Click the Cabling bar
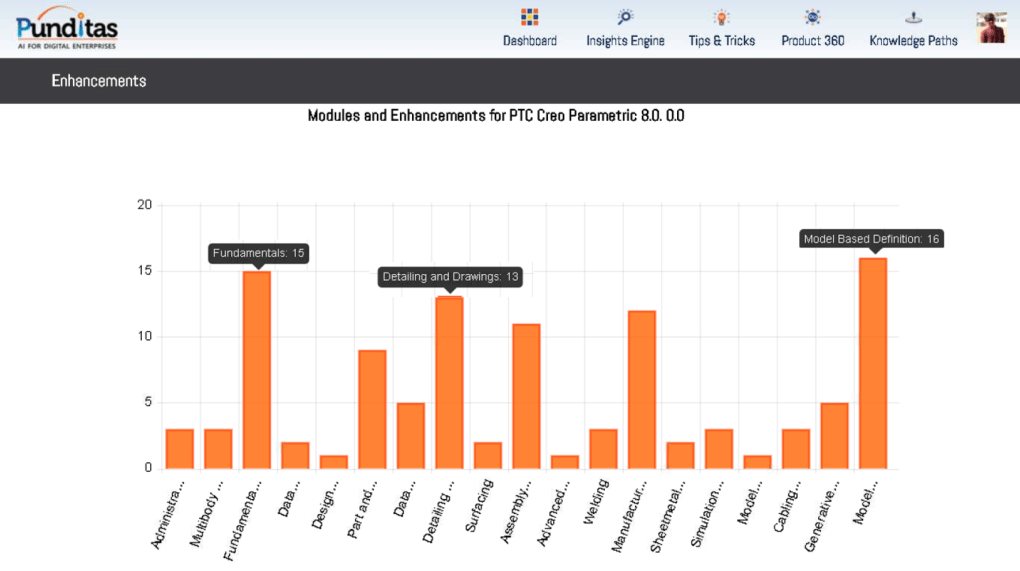This screenshot has width=1020, height=571. tap(796, 449)
